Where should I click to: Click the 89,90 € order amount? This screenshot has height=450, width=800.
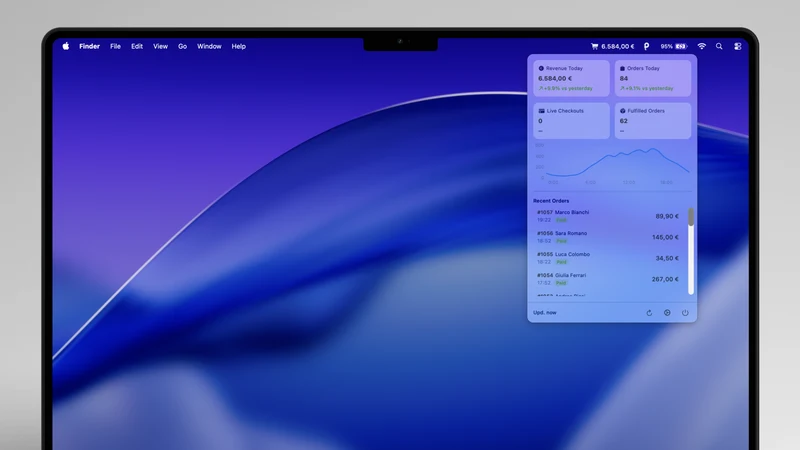point(667,216)
